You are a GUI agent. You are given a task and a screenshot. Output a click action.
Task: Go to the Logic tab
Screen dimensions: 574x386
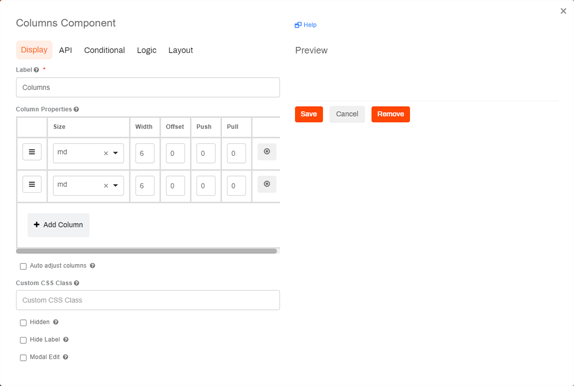147,50
